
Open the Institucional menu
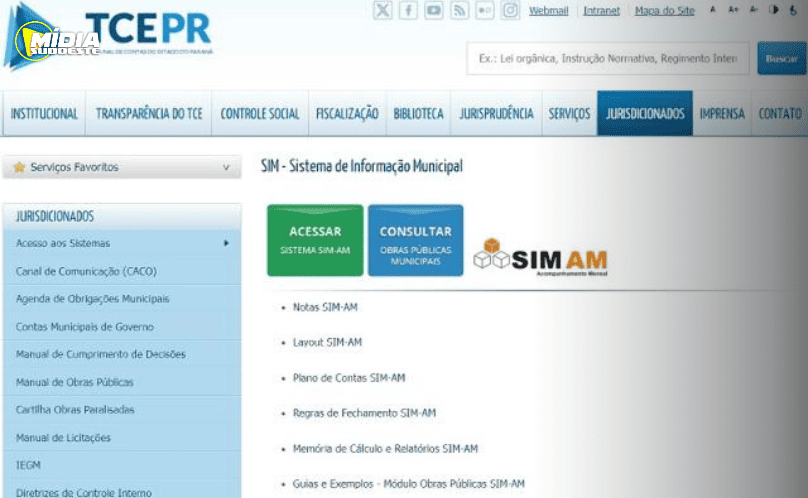[x=44, y=113]
